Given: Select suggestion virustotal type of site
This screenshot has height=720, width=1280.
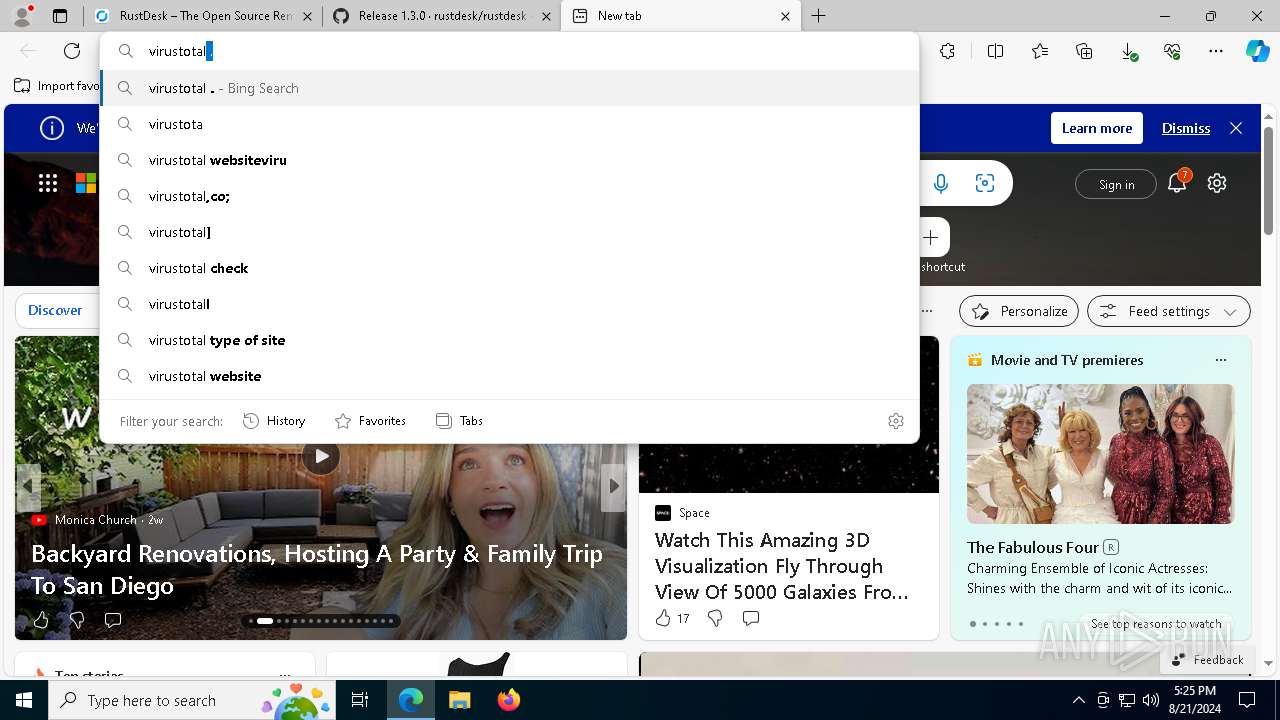Looking at the screenshot, I should (x=510, y=340).
